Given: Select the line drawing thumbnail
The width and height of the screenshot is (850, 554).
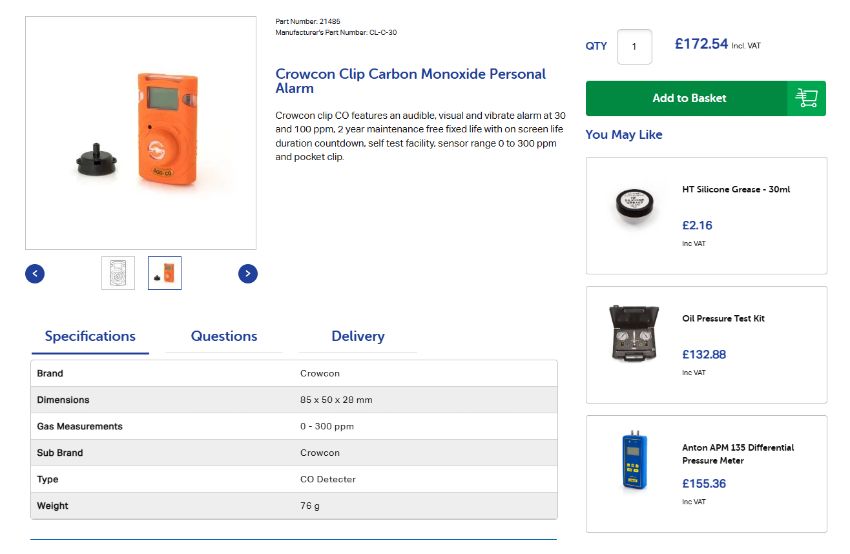Looking at the screenshot, I should [x=118, y=273].
